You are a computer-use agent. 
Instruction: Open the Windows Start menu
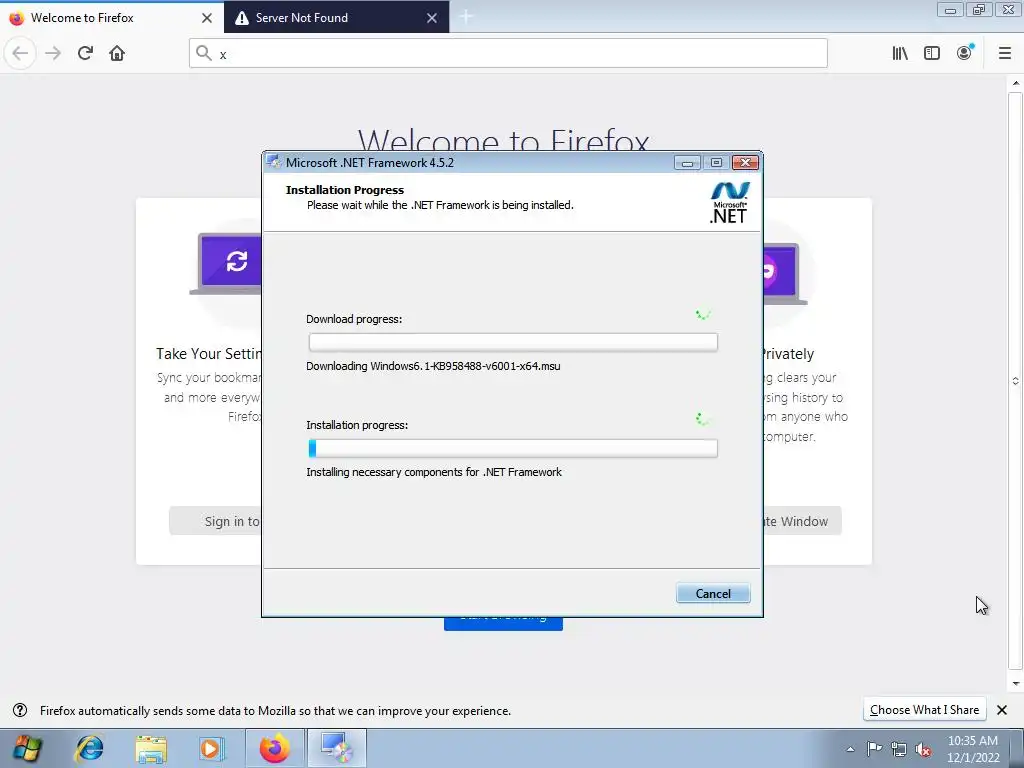point(27,748)
